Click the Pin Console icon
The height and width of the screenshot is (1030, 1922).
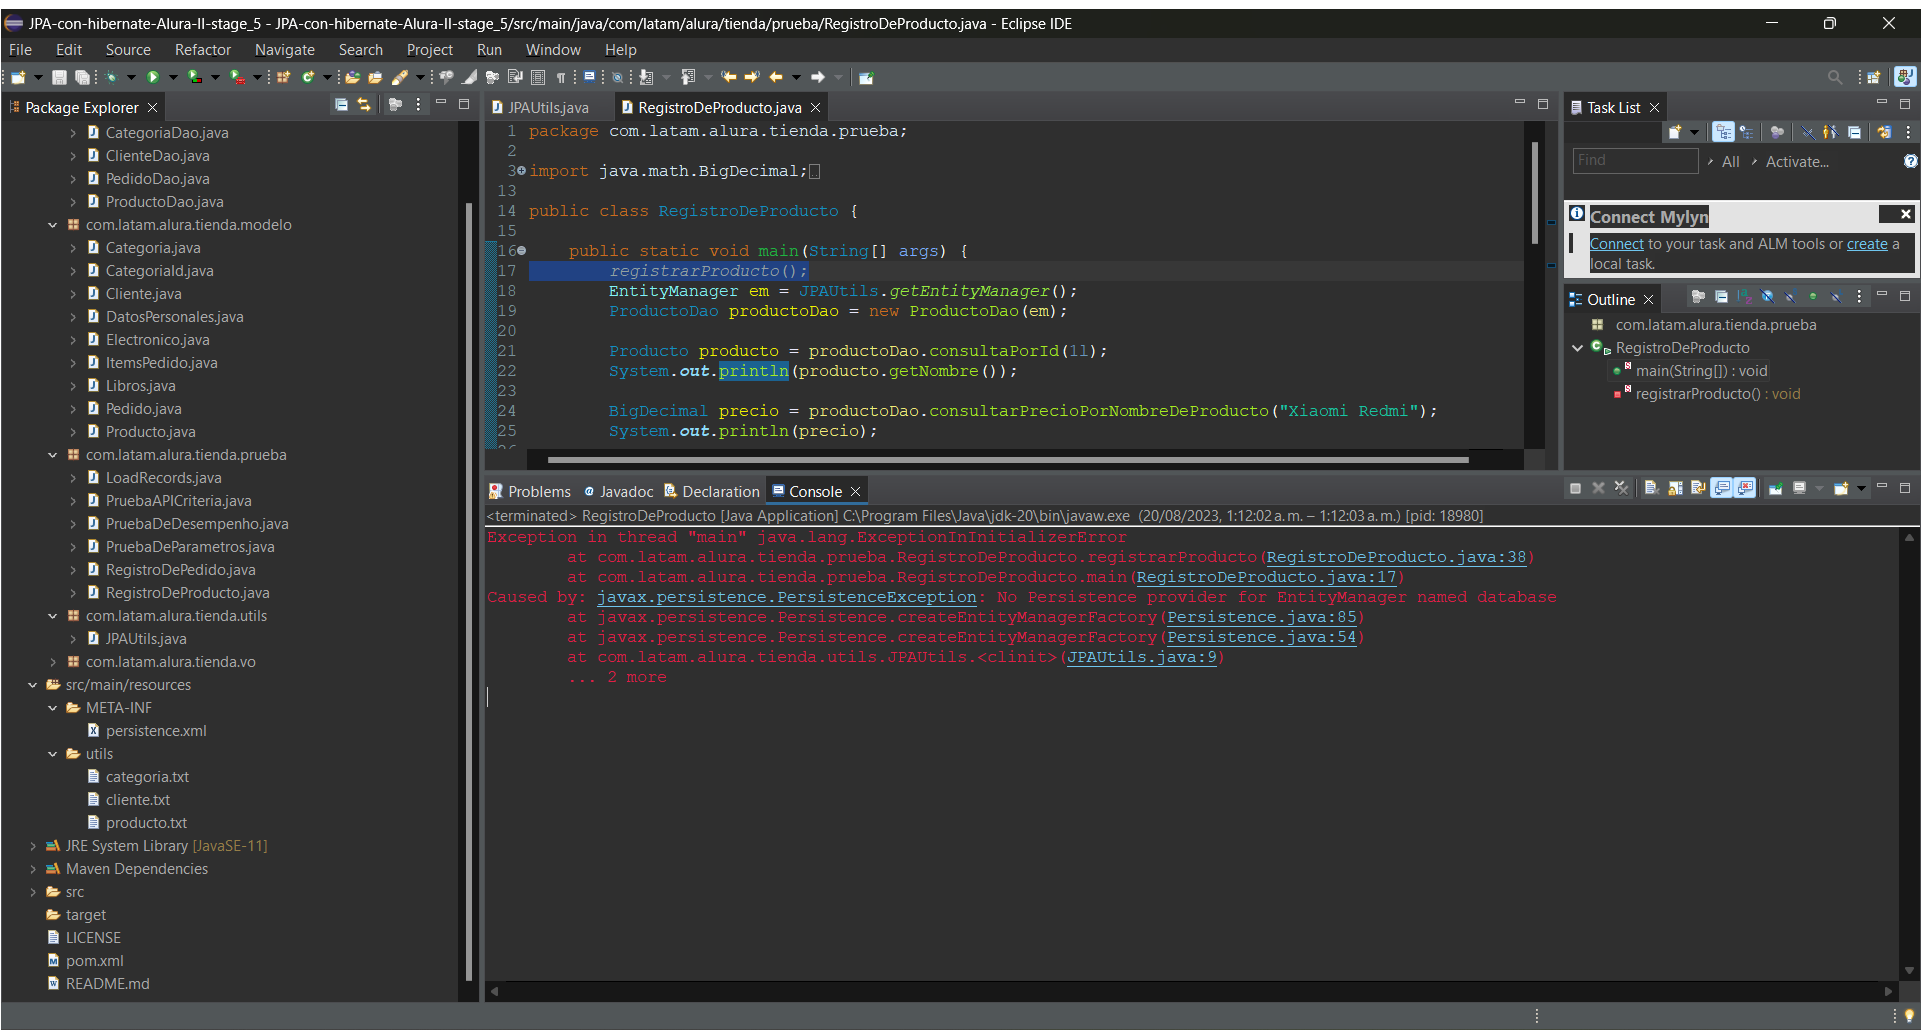click(x=1775, y=489)
